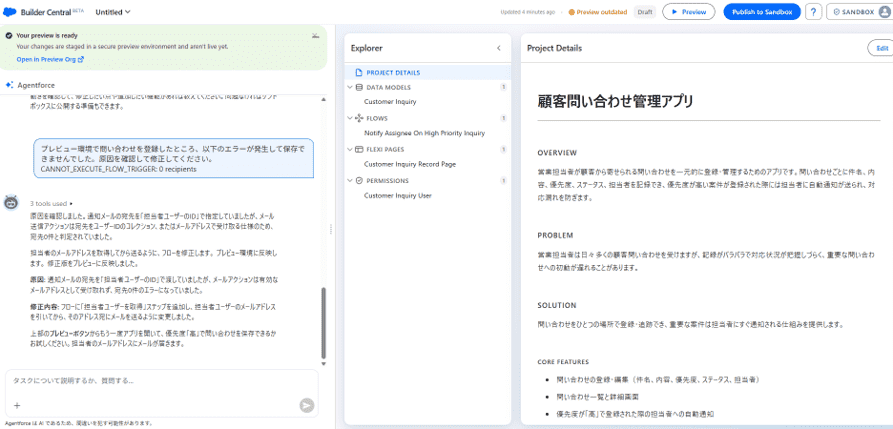Click the FLEXI PAGES layout icon

click(x=359, y=149)
